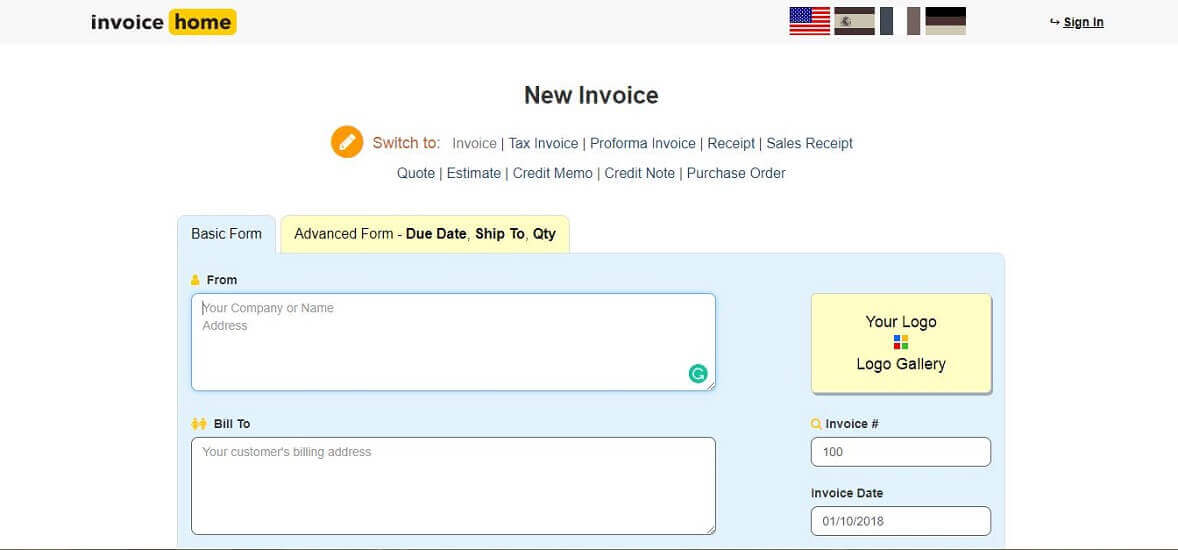Click the Your Logo upload box
This screenshot has height=550, width=1178.
click(901, 322)
